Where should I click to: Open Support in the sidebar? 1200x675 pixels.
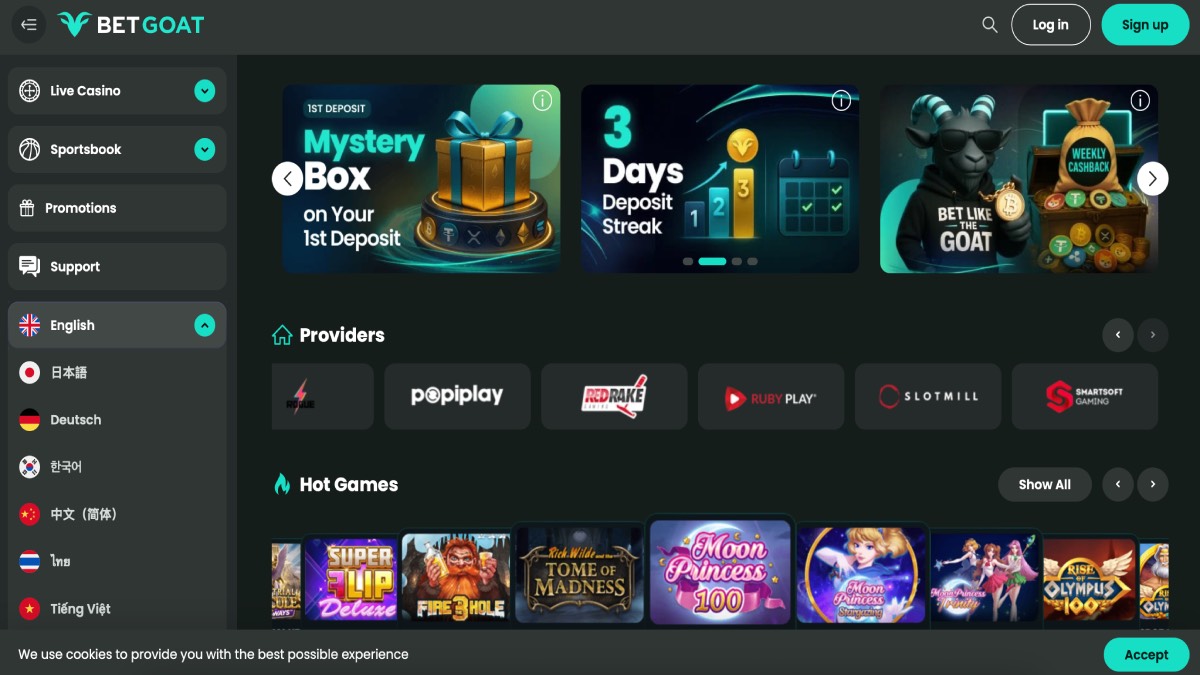pos(117,267)
